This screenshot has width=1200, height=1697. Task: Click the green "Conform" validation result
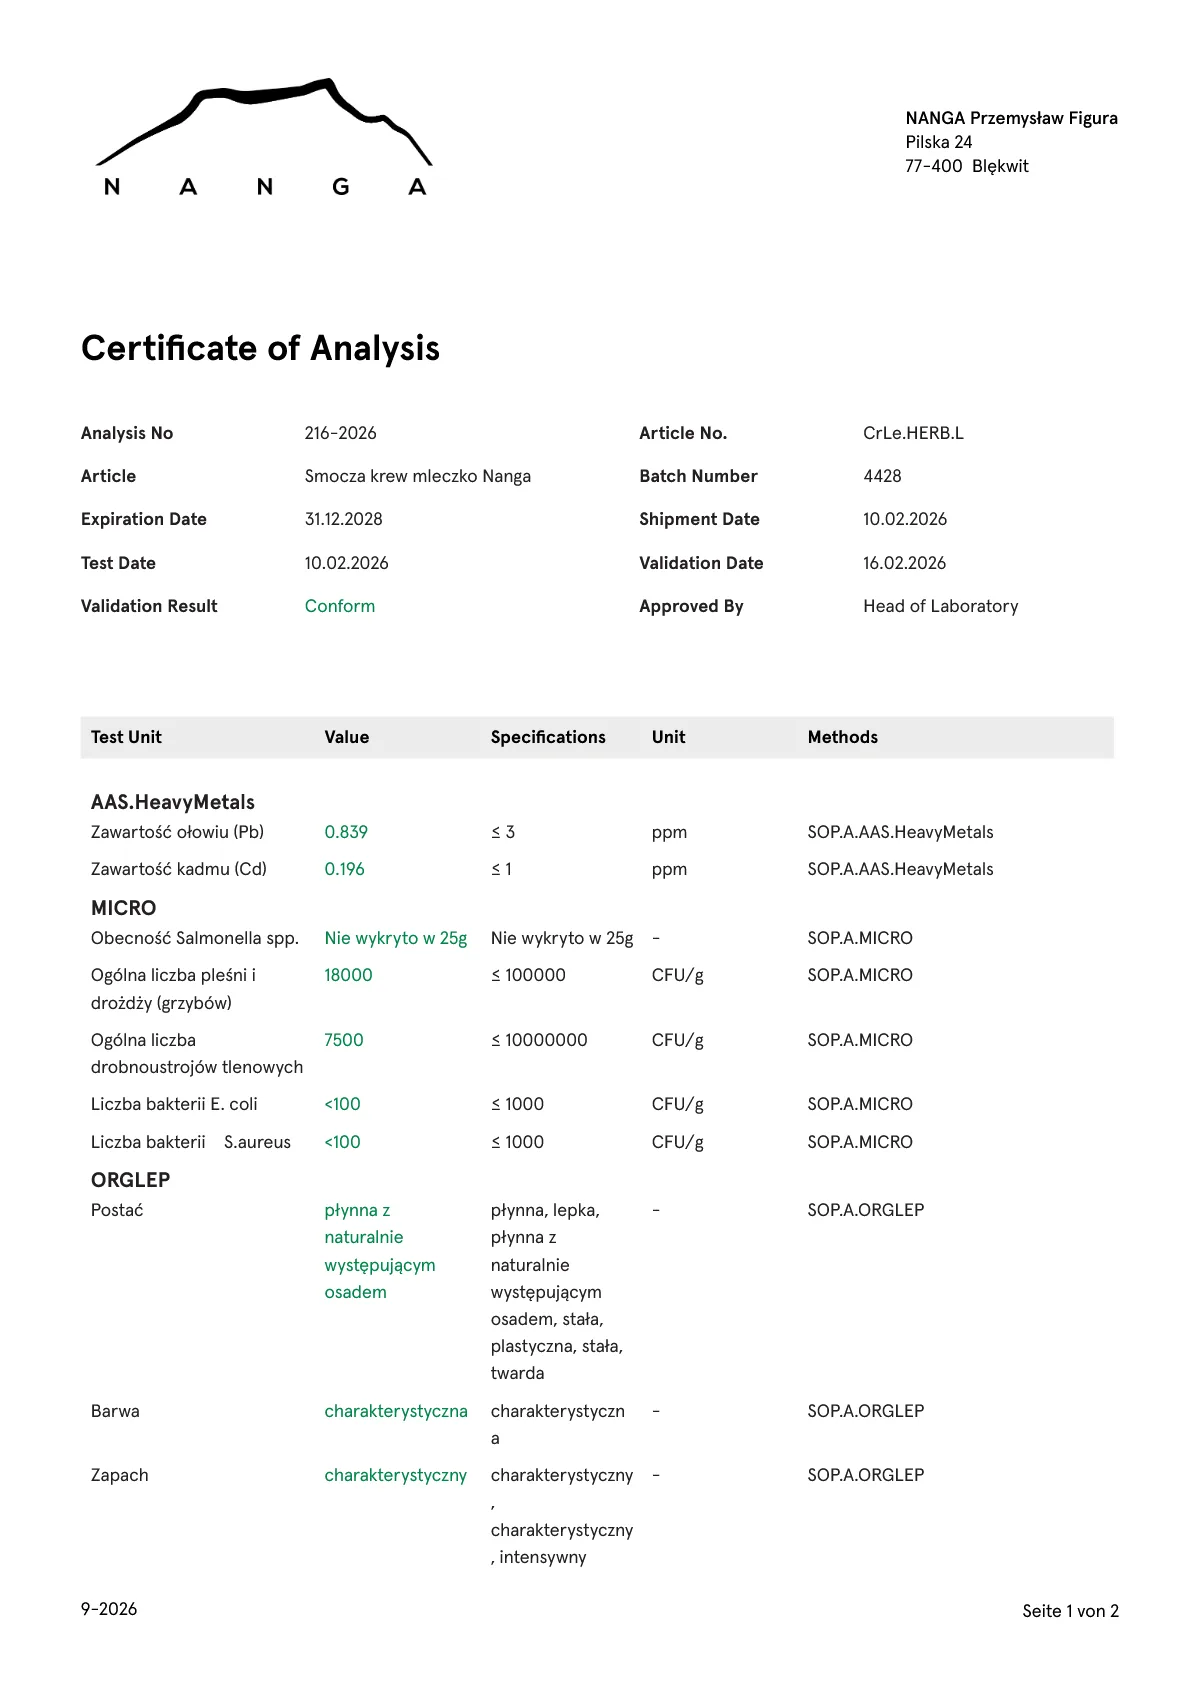340,606
